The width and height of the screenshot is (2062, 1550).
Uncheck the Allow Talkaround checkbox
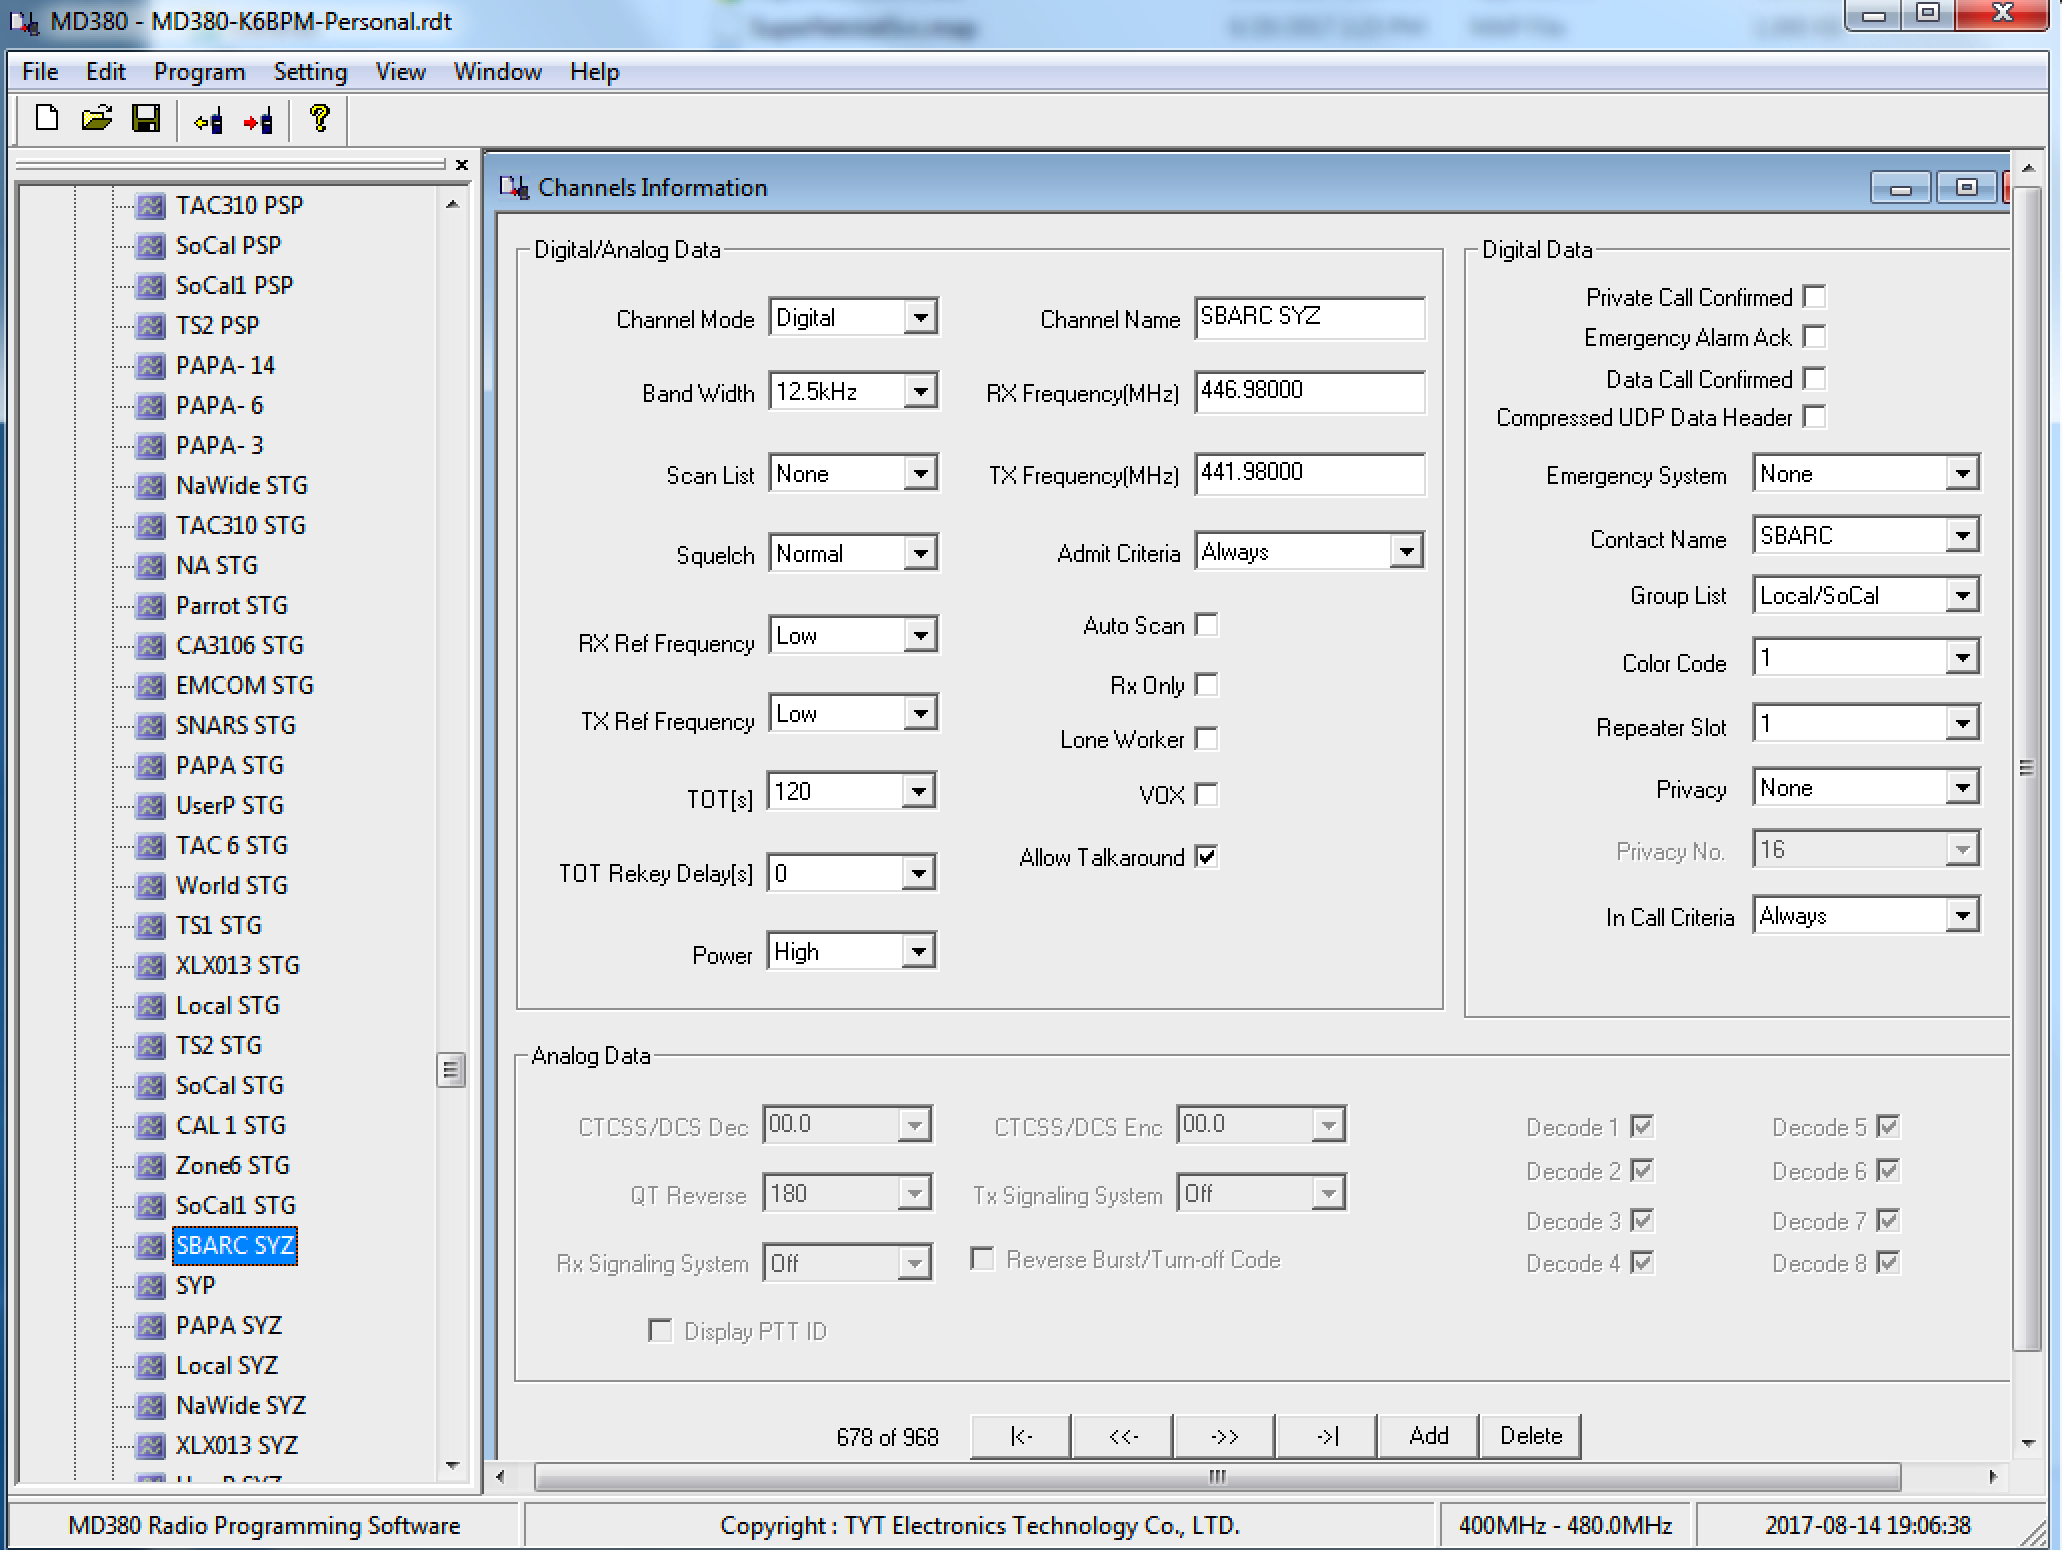point(1207,857)
